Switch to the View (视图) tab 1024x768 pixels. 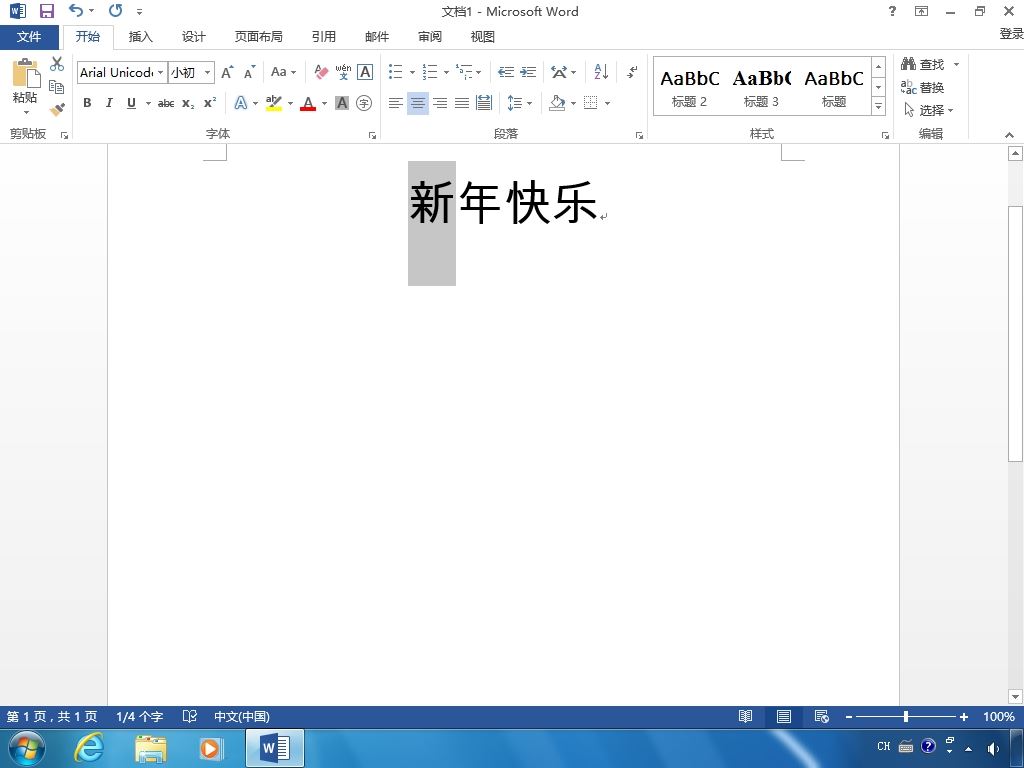pyautogui.click(x=483, y=37)
